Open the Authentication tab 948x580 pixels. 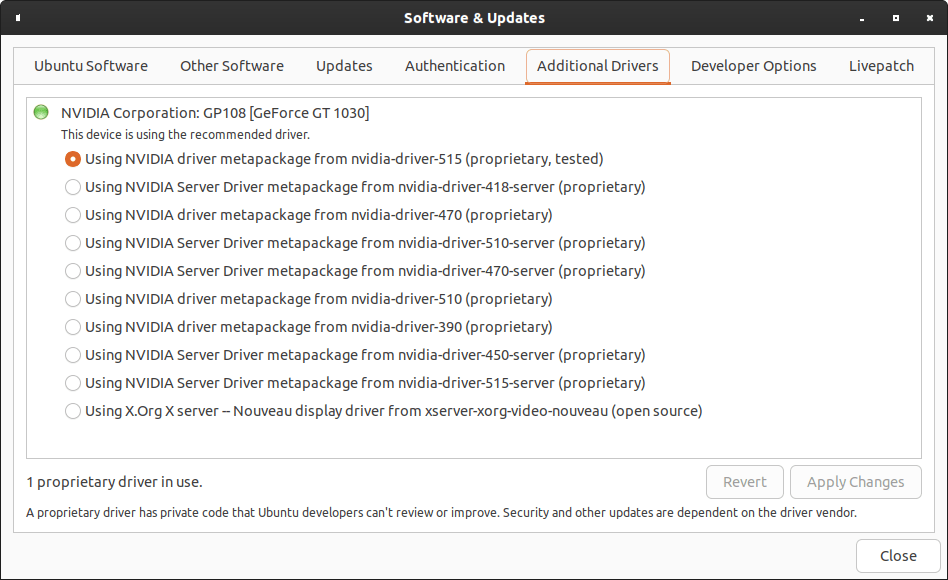click(x=455, y=66)
